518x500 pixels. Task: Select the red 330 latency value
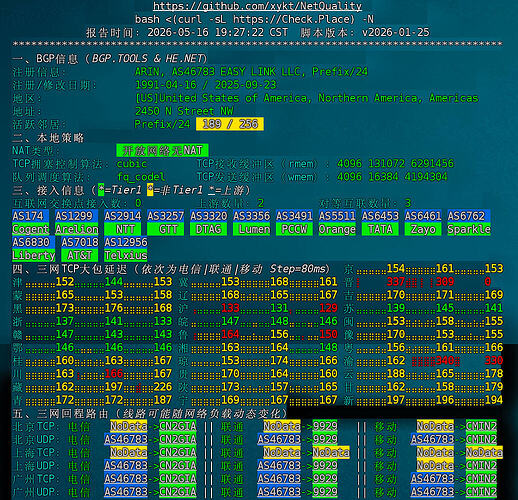(494, 361)
